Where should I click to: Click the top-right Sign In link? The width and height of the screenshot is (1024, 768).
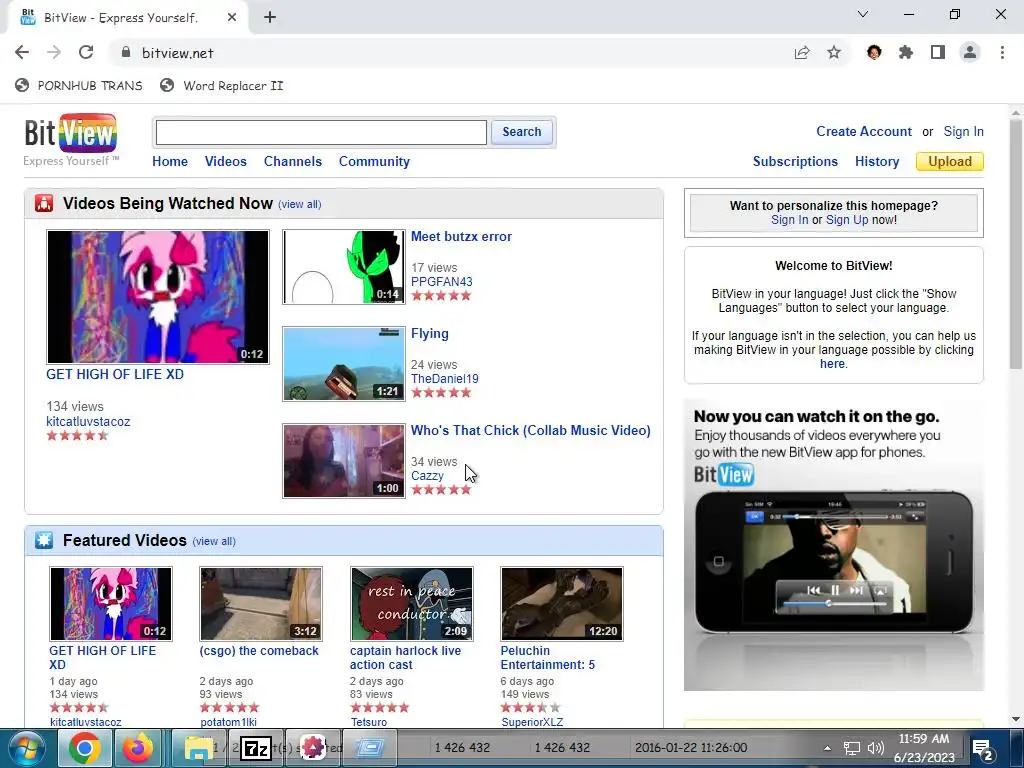[963, 131]
